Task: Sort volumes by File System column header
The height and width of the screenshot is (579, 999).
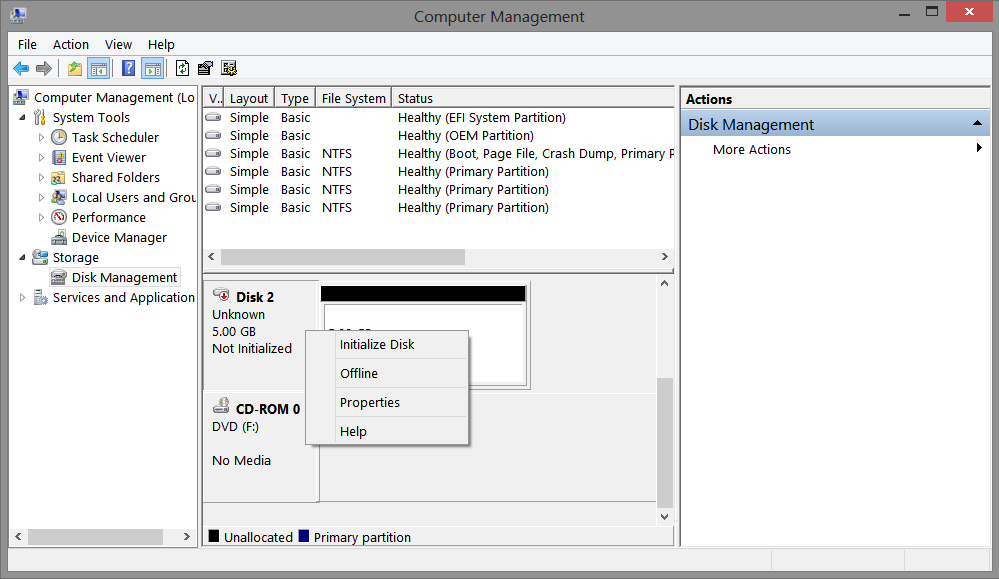Action: click(x=353, y=98)
